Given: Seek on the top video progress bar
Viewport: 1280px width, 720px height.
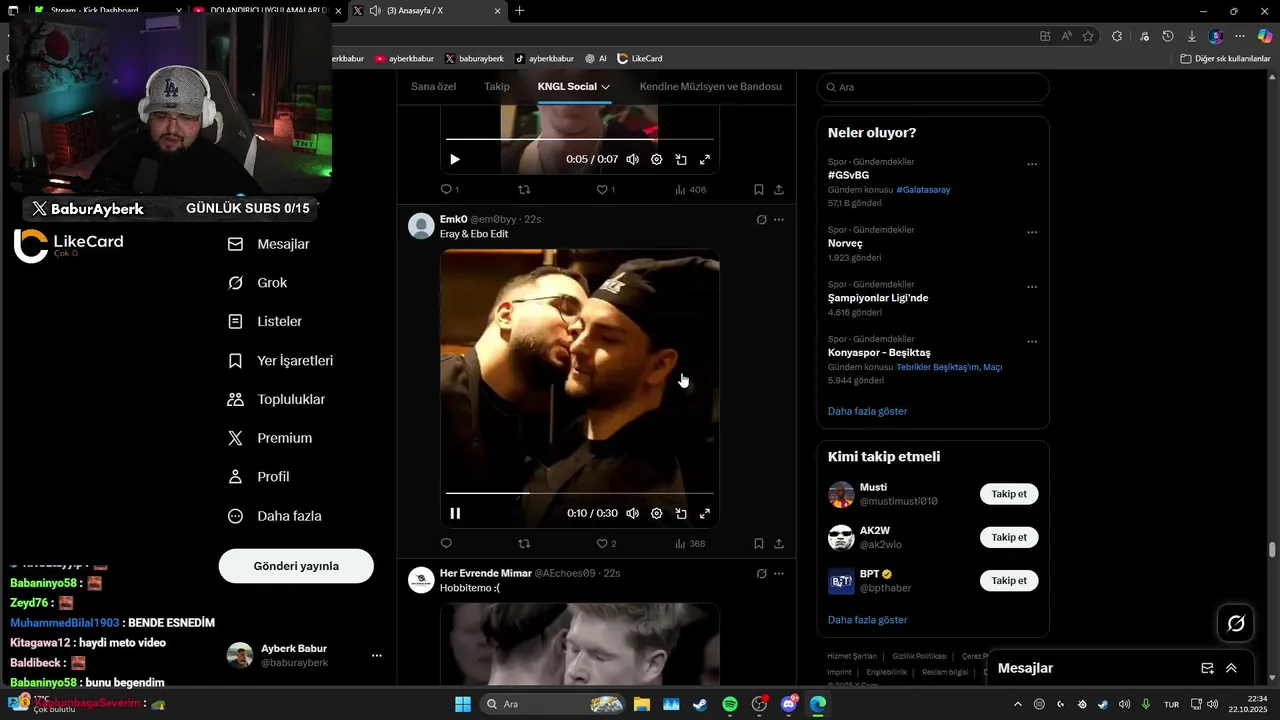Looking at the screenshot, I should 580,139.
